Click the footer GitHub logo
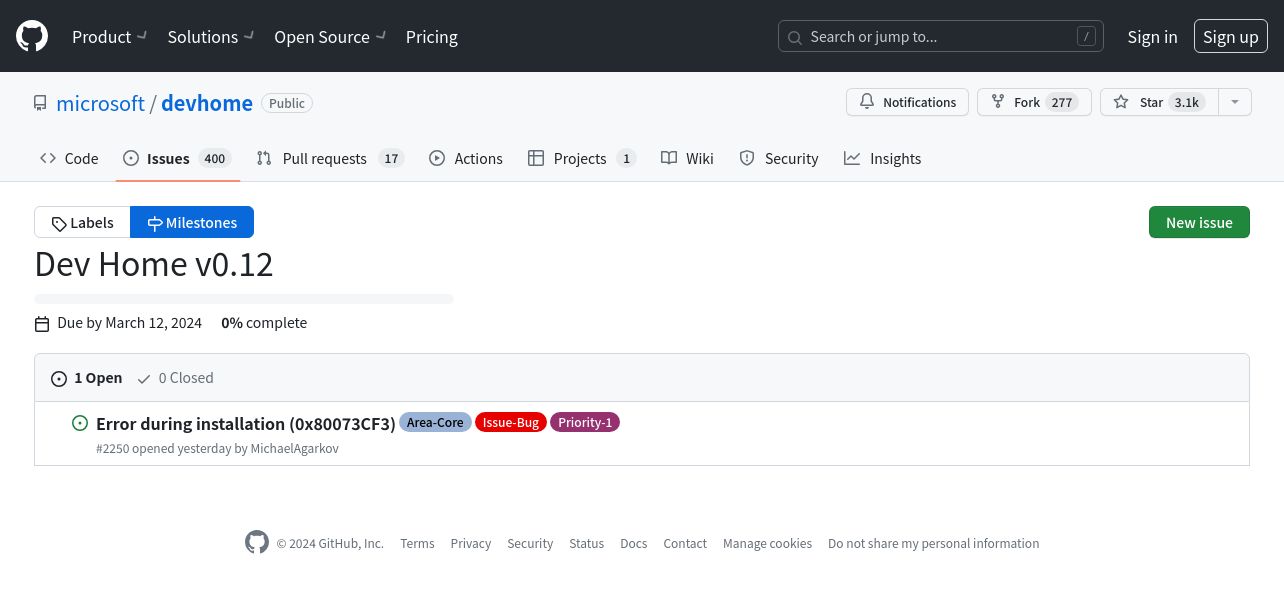The image size is (1284, 596). [257, 542]
